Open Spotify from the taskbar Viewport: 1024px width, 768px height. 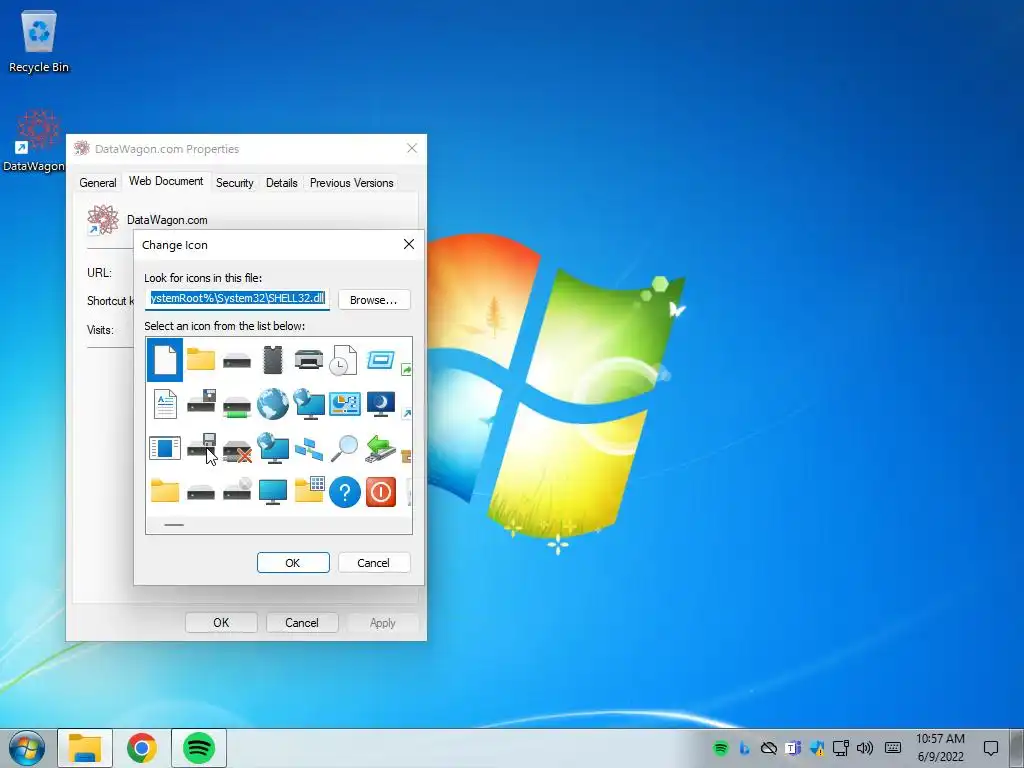(199, 748)
